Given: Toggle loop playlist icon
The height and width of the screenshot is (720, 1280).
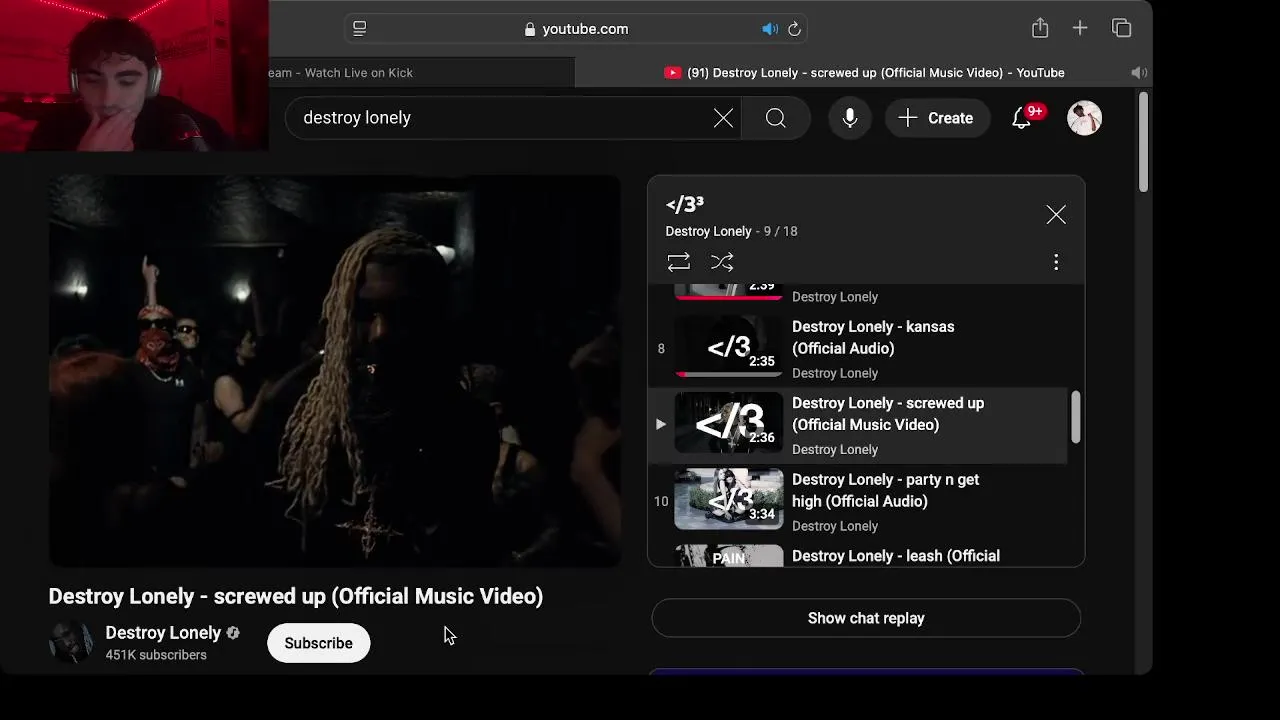Looking at the screenshot, I should (679, 262).
